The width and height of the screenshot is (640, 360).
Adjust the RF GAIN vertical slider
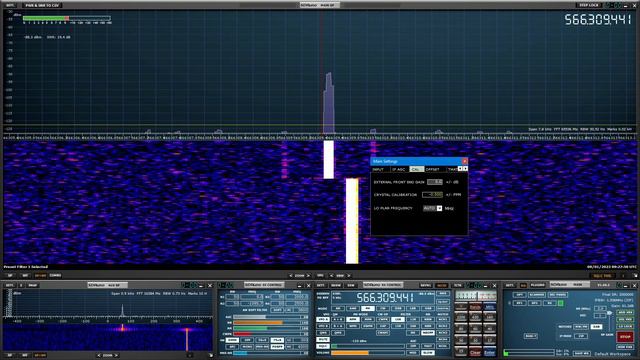pyautogui.click(x=609, y=322)
